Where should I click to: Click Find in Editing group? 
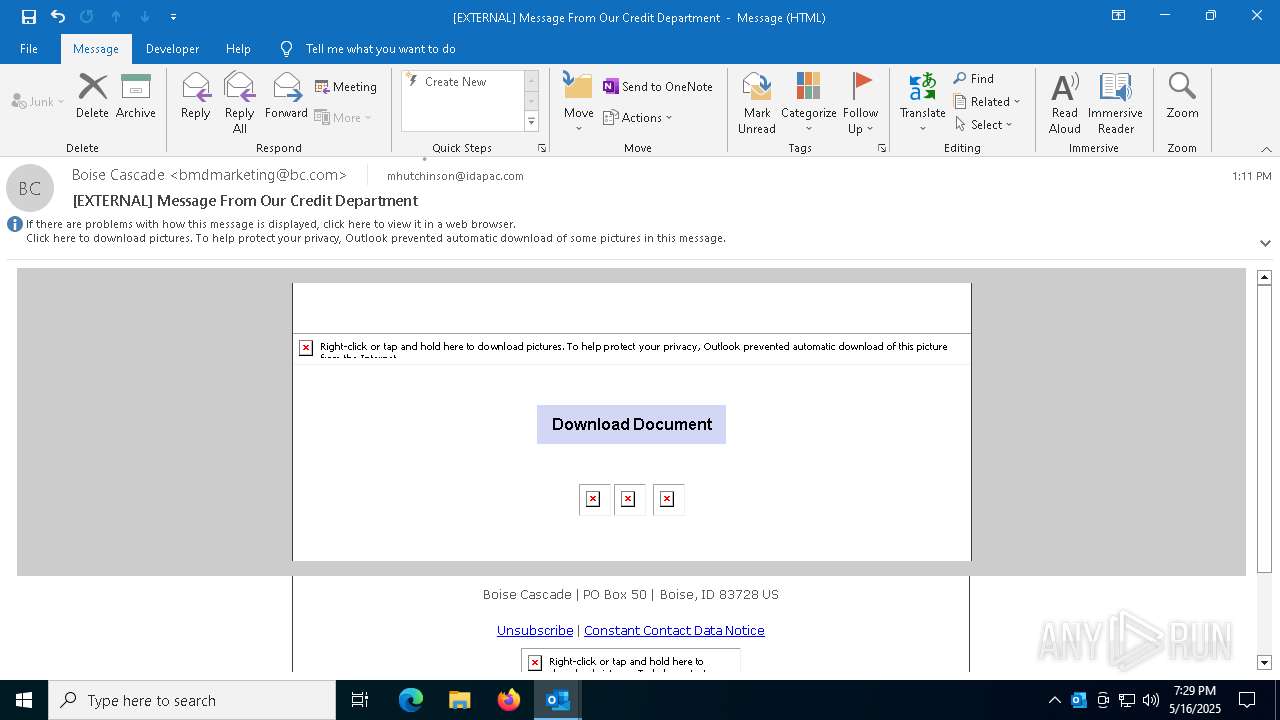pyautogui.click(x=974, y=79)
